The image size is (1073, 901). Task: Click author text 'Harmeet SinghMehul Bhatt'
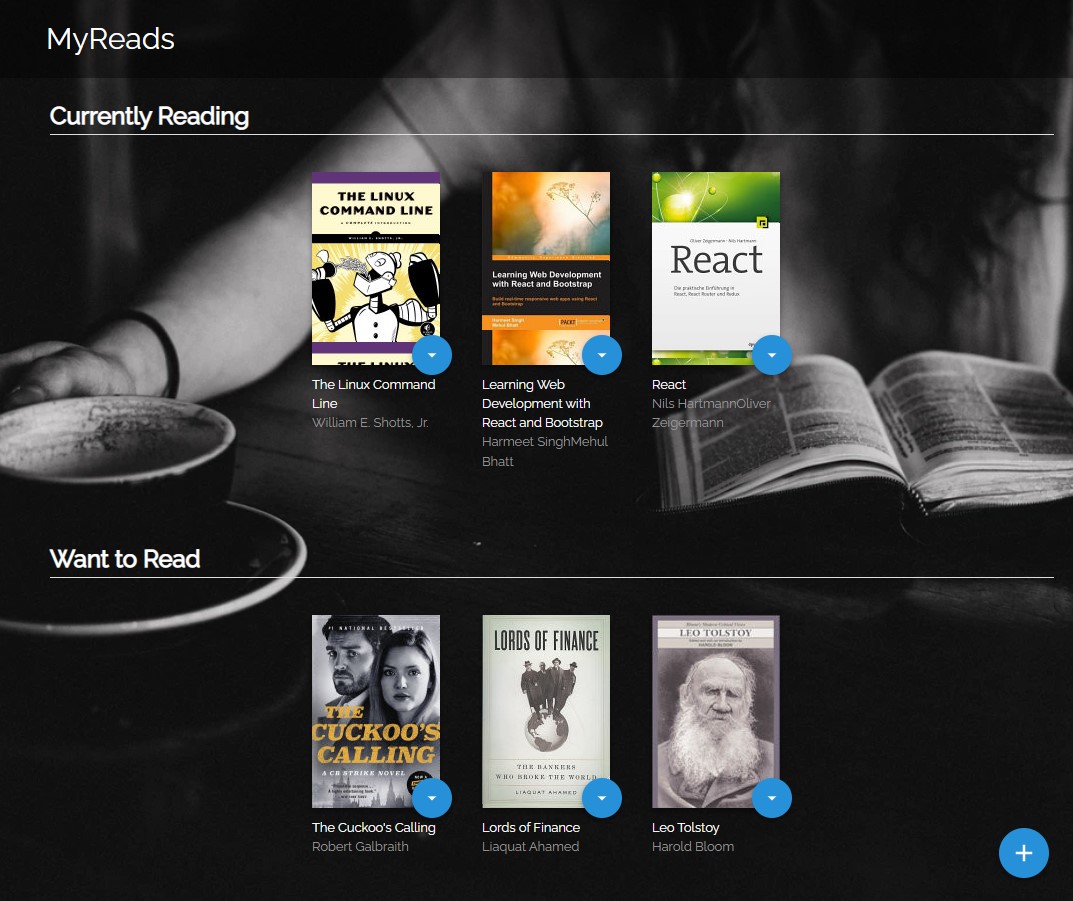[x=545, y=452]
